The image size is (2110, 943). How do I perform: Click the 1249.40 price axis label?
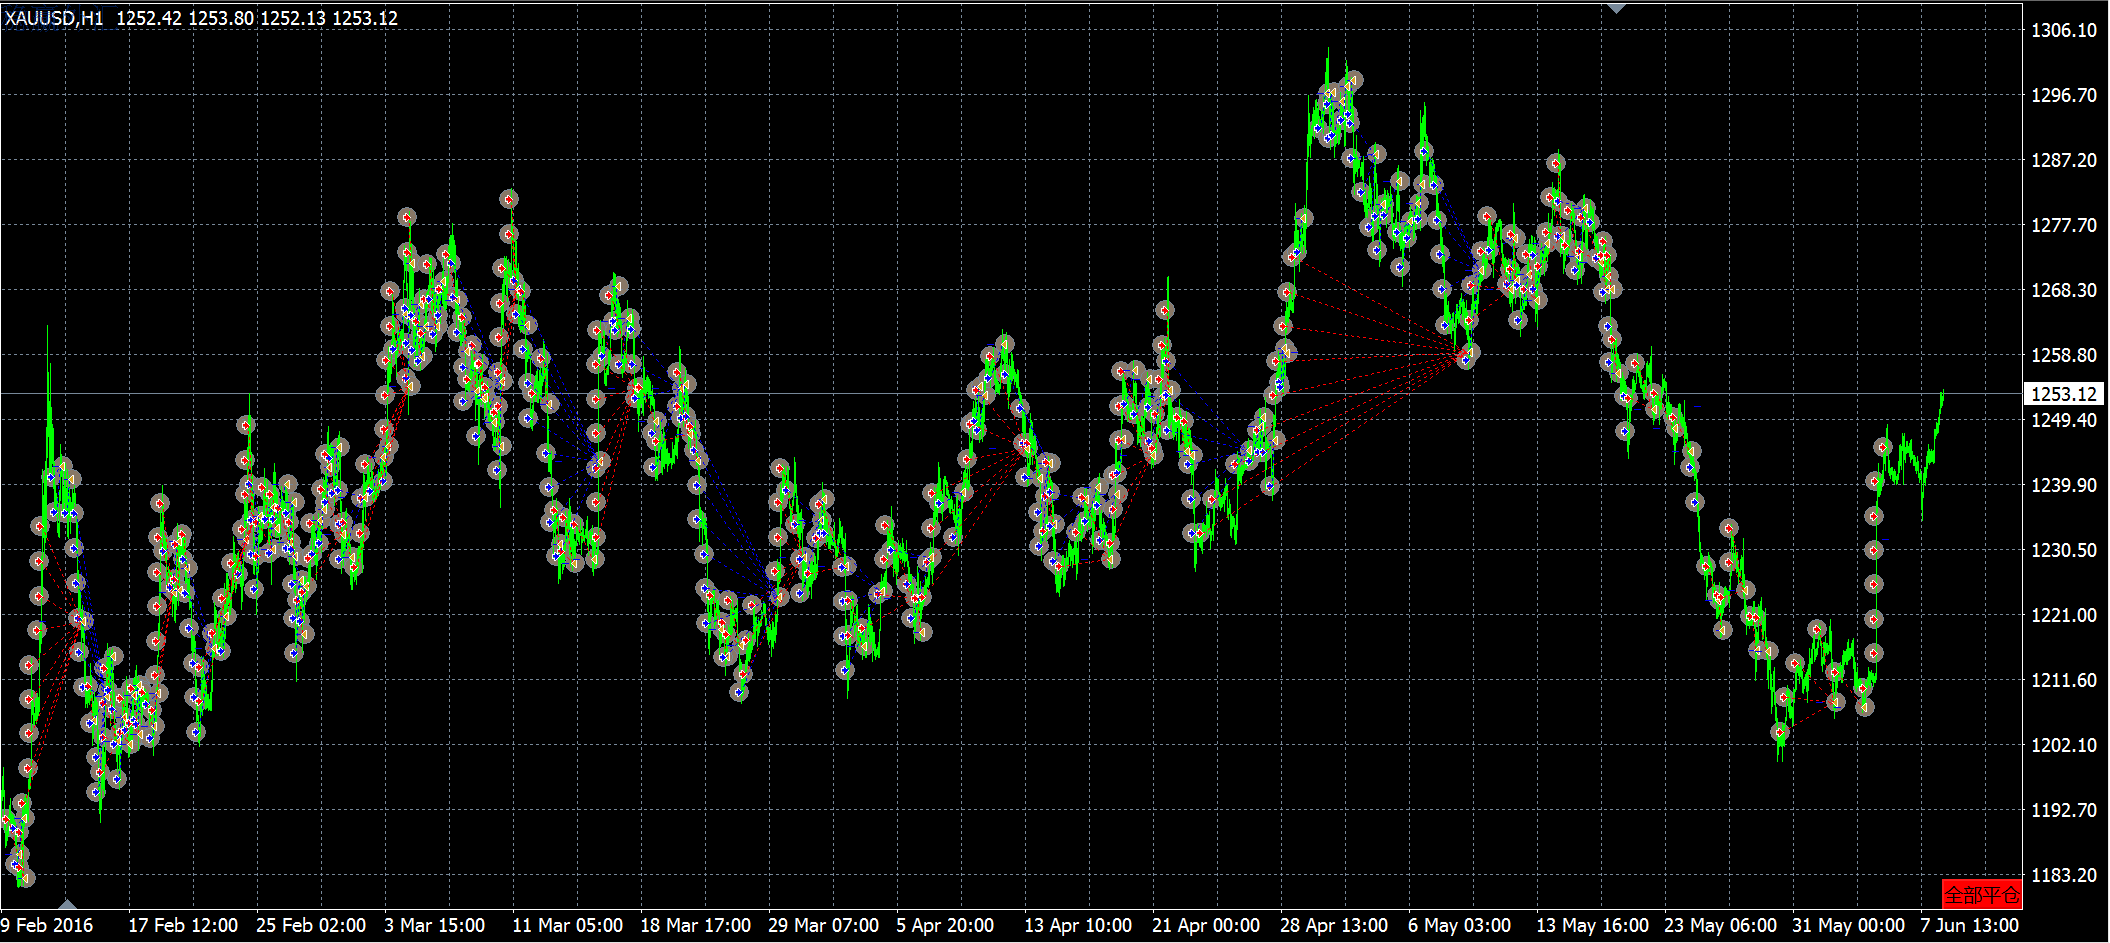tap(2064, 420)
